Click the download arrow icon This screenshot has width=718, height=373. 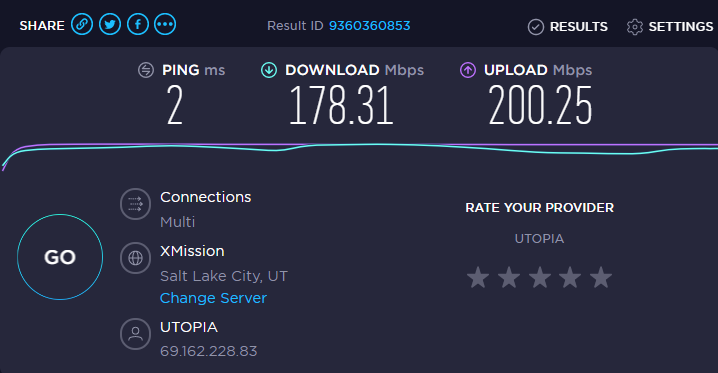point(269,70)
